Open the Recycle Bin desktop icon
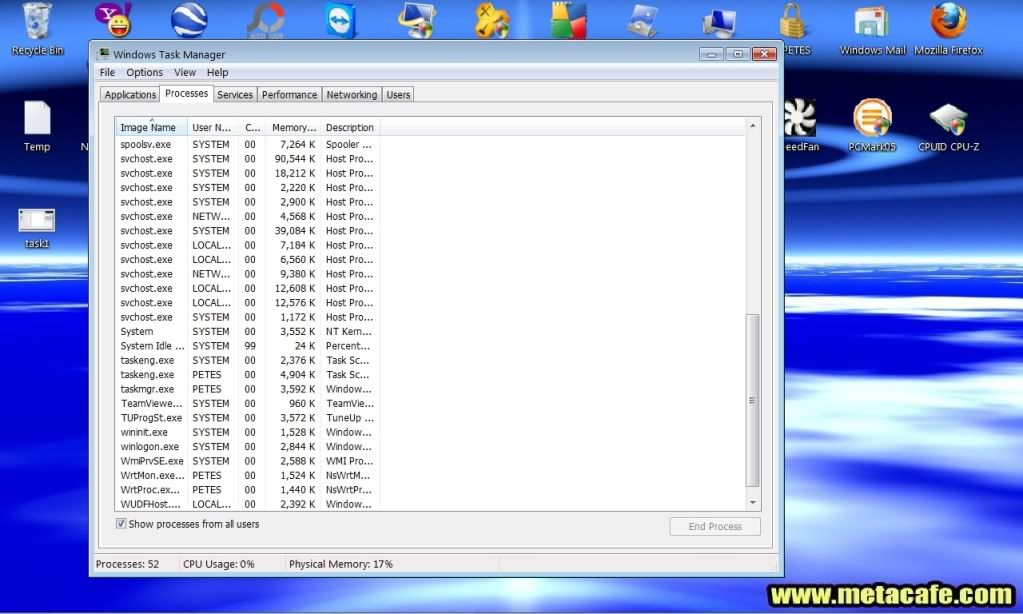Image resolution: width=1023 pixels, height=614 pixels. (x=37, y=22)
